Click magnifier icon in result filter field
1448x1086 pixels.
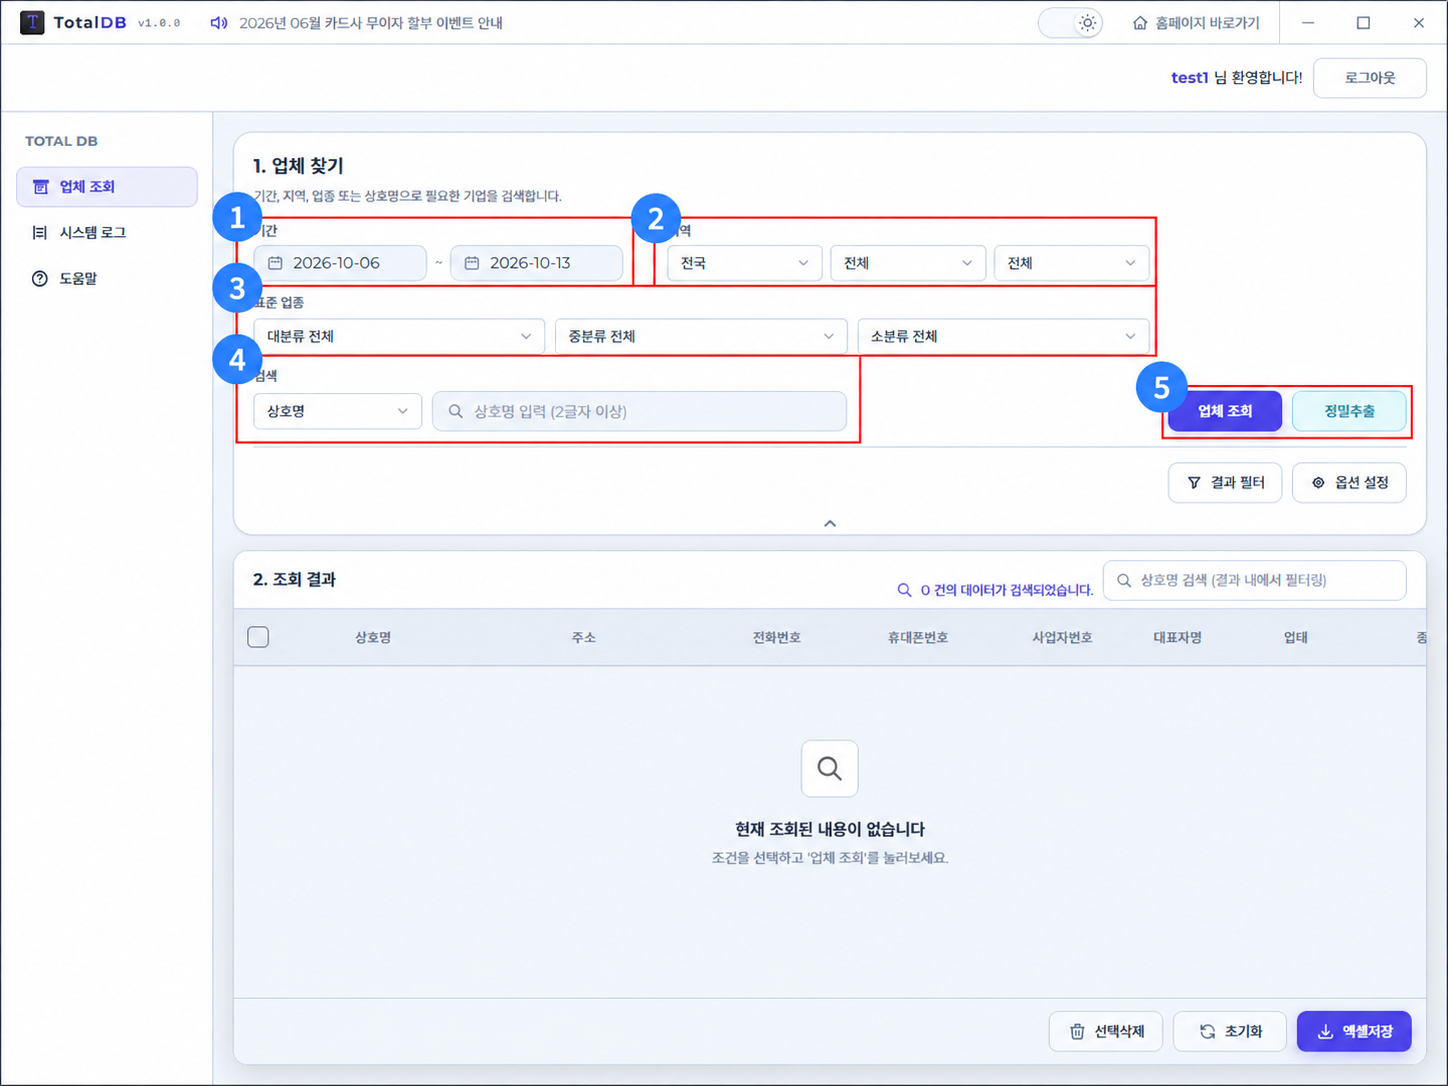[1124, 580]
